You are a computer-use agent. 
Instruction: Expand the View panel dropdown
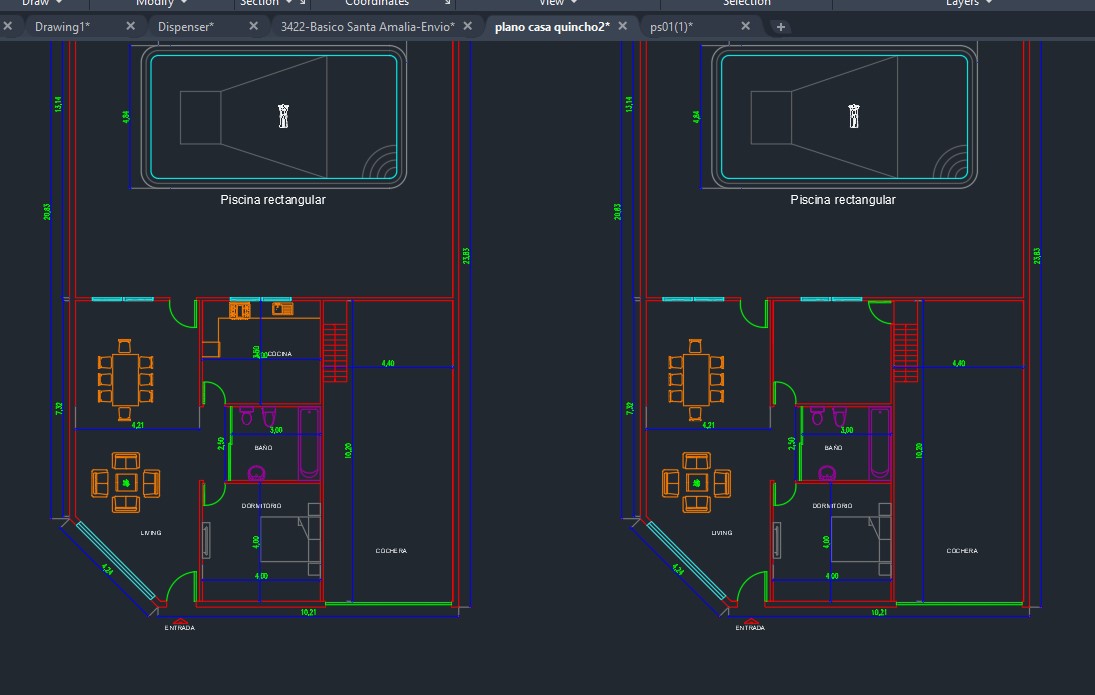coord(558,4)
